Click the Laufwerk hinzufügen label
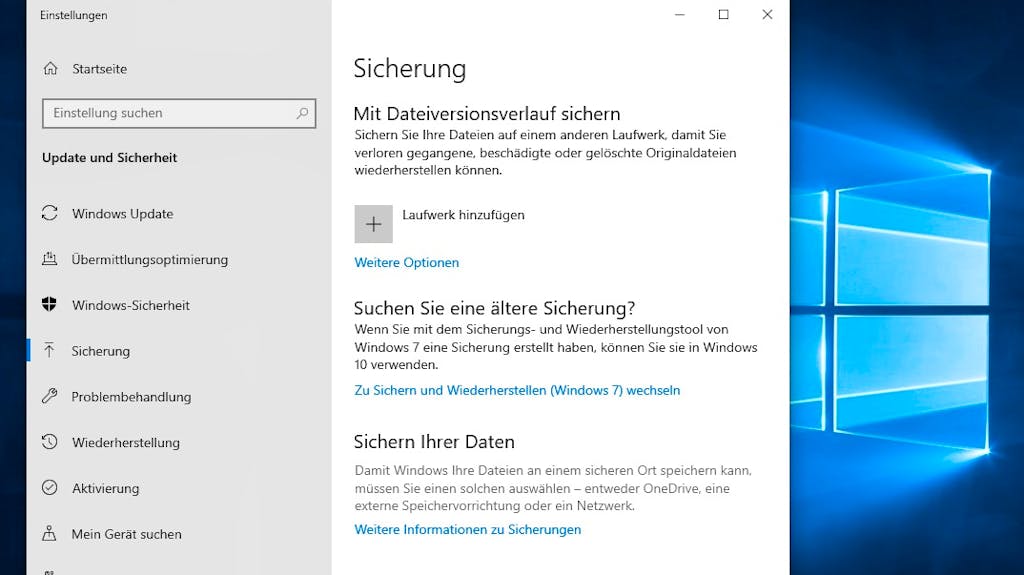This screenshot has height=575, width=1024. (463, 215)
